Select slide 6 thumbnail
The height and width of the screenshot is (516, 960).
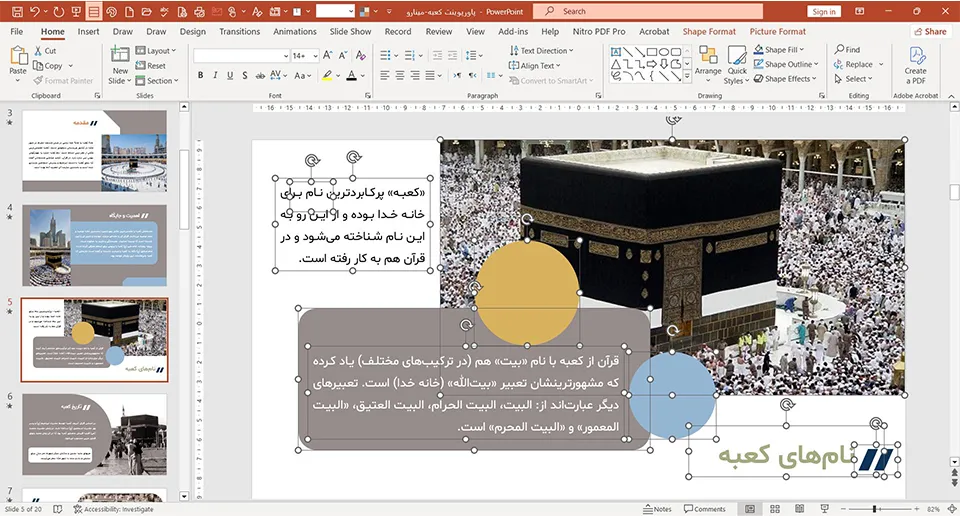click(94, 435)
